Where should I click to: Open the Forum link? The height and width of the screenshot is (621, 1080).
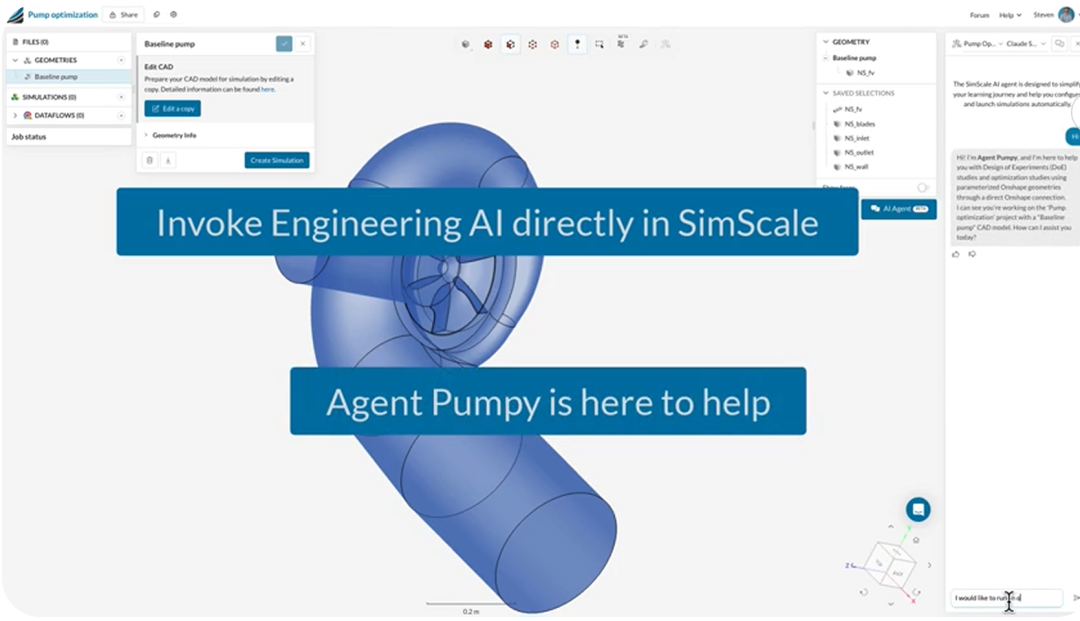(979, 15)
